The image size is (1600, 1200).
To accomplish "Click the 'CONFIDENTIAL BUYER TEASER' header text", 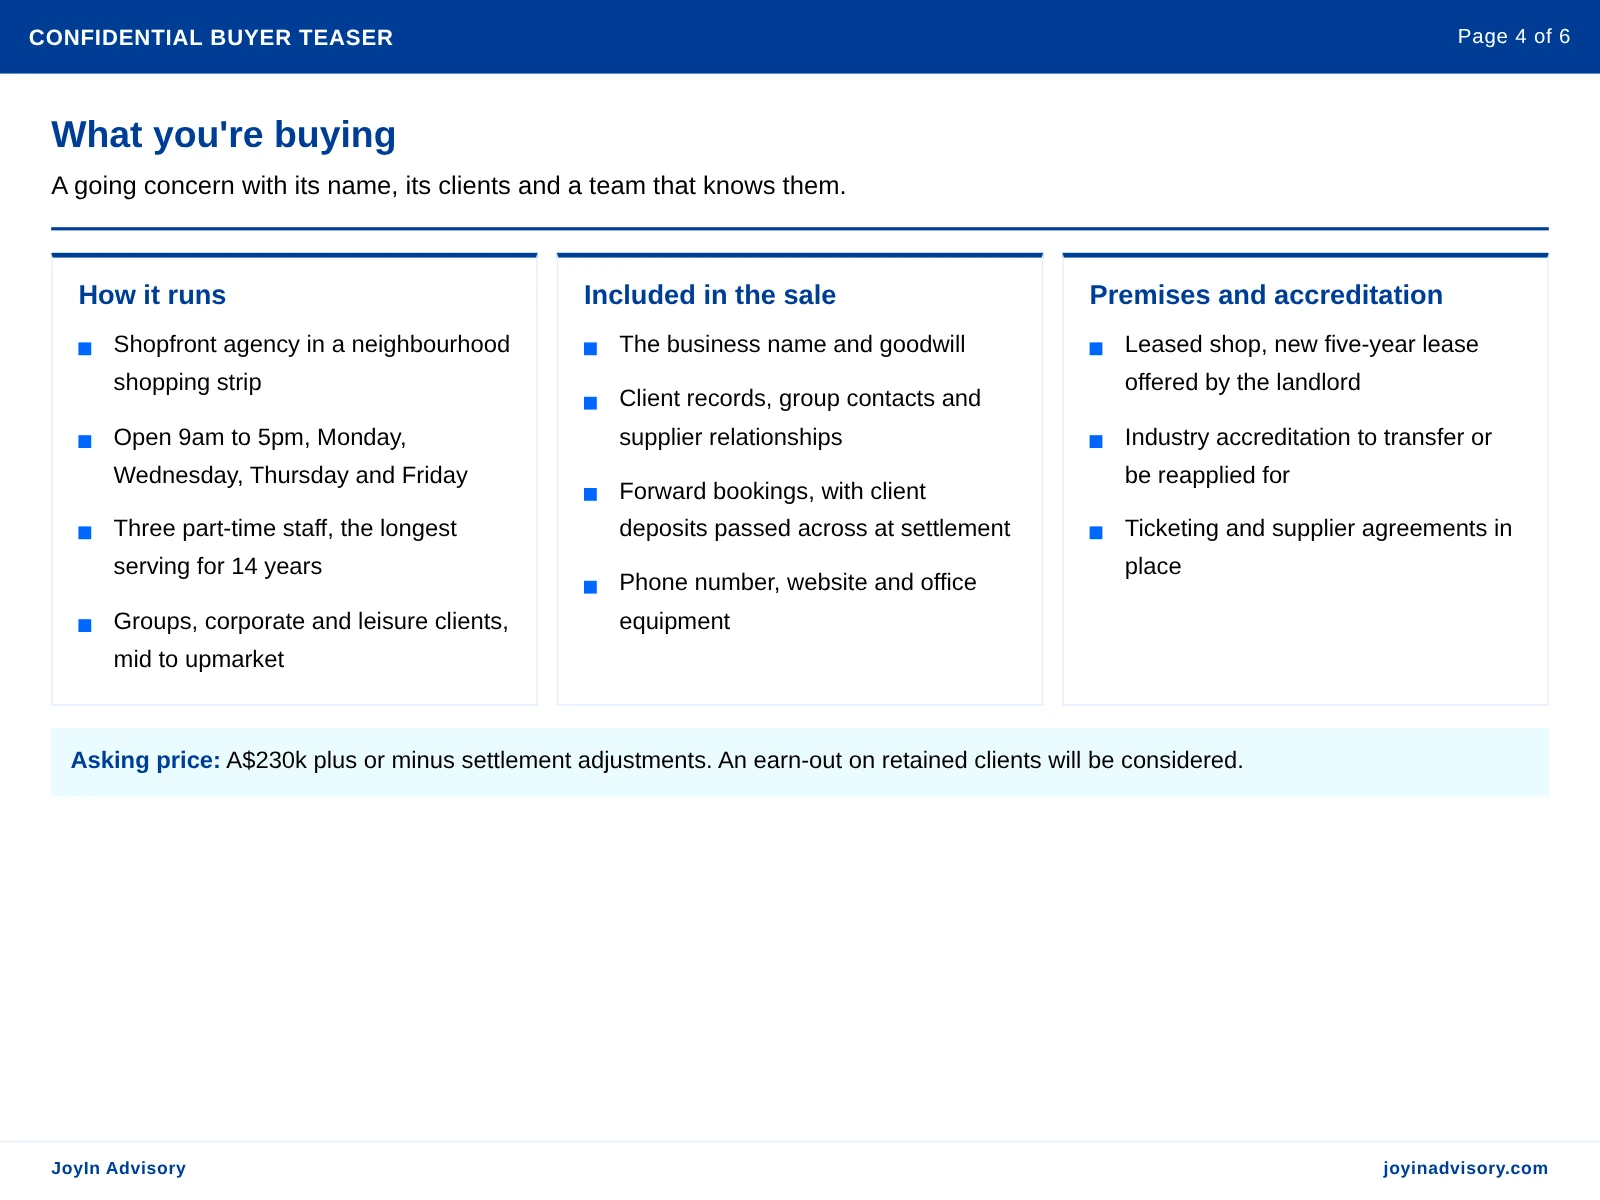I will (211, 38).
